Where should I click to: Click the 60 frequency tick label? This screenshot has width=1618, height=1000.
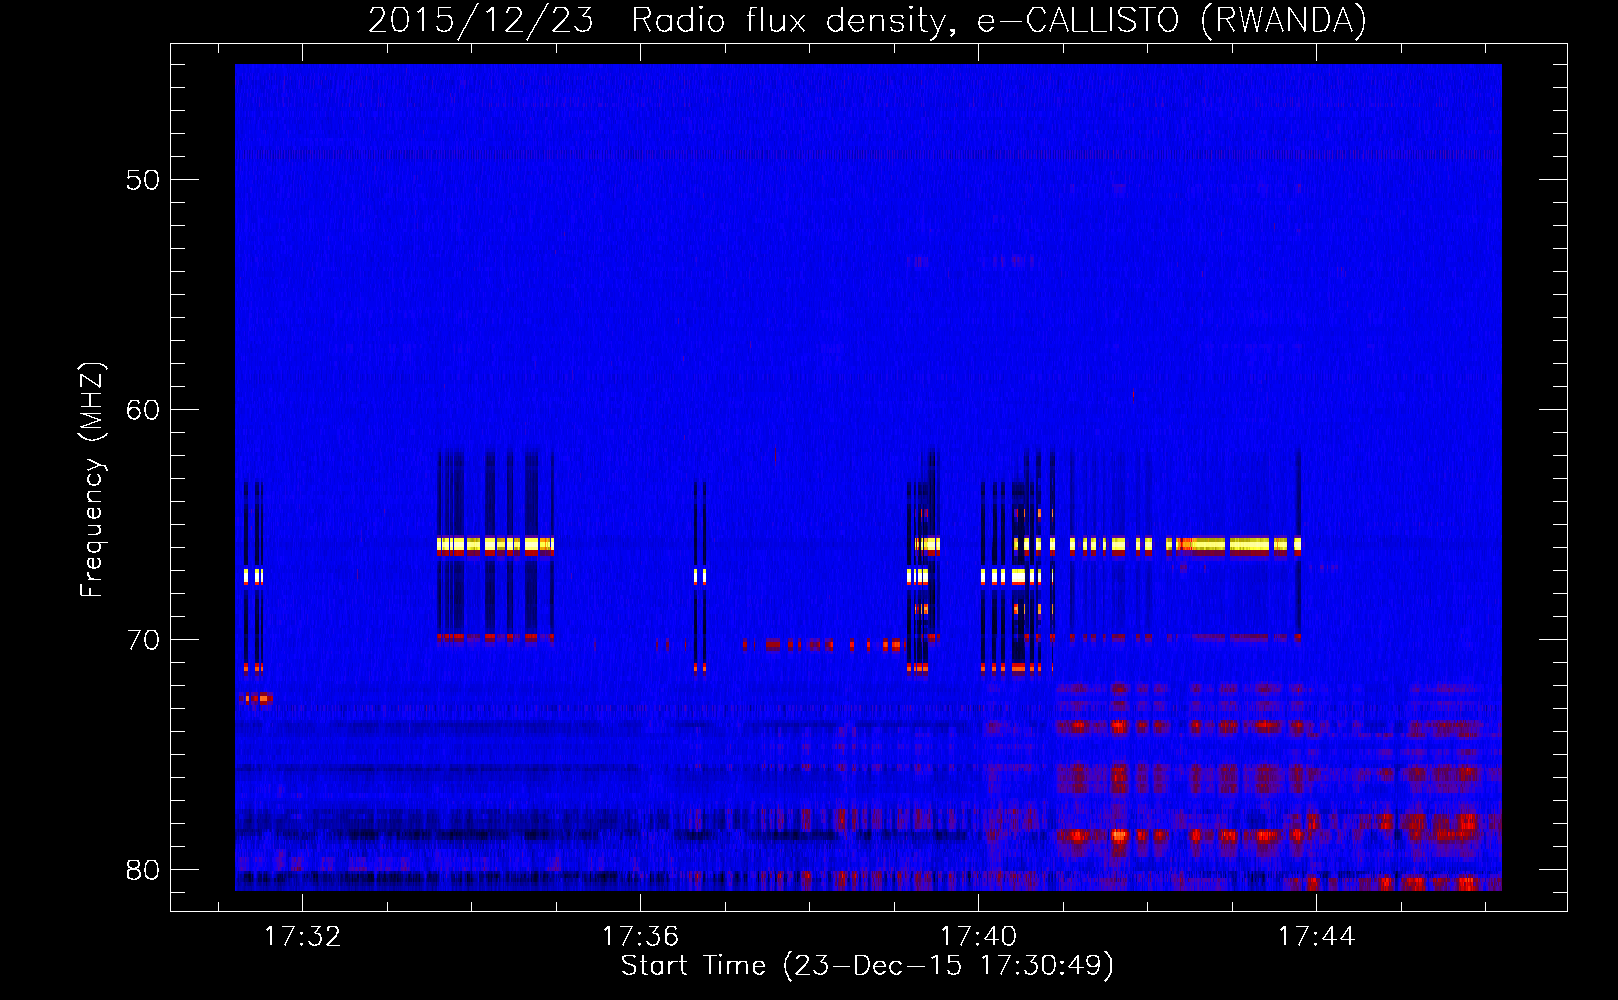[x=143, y=410]
